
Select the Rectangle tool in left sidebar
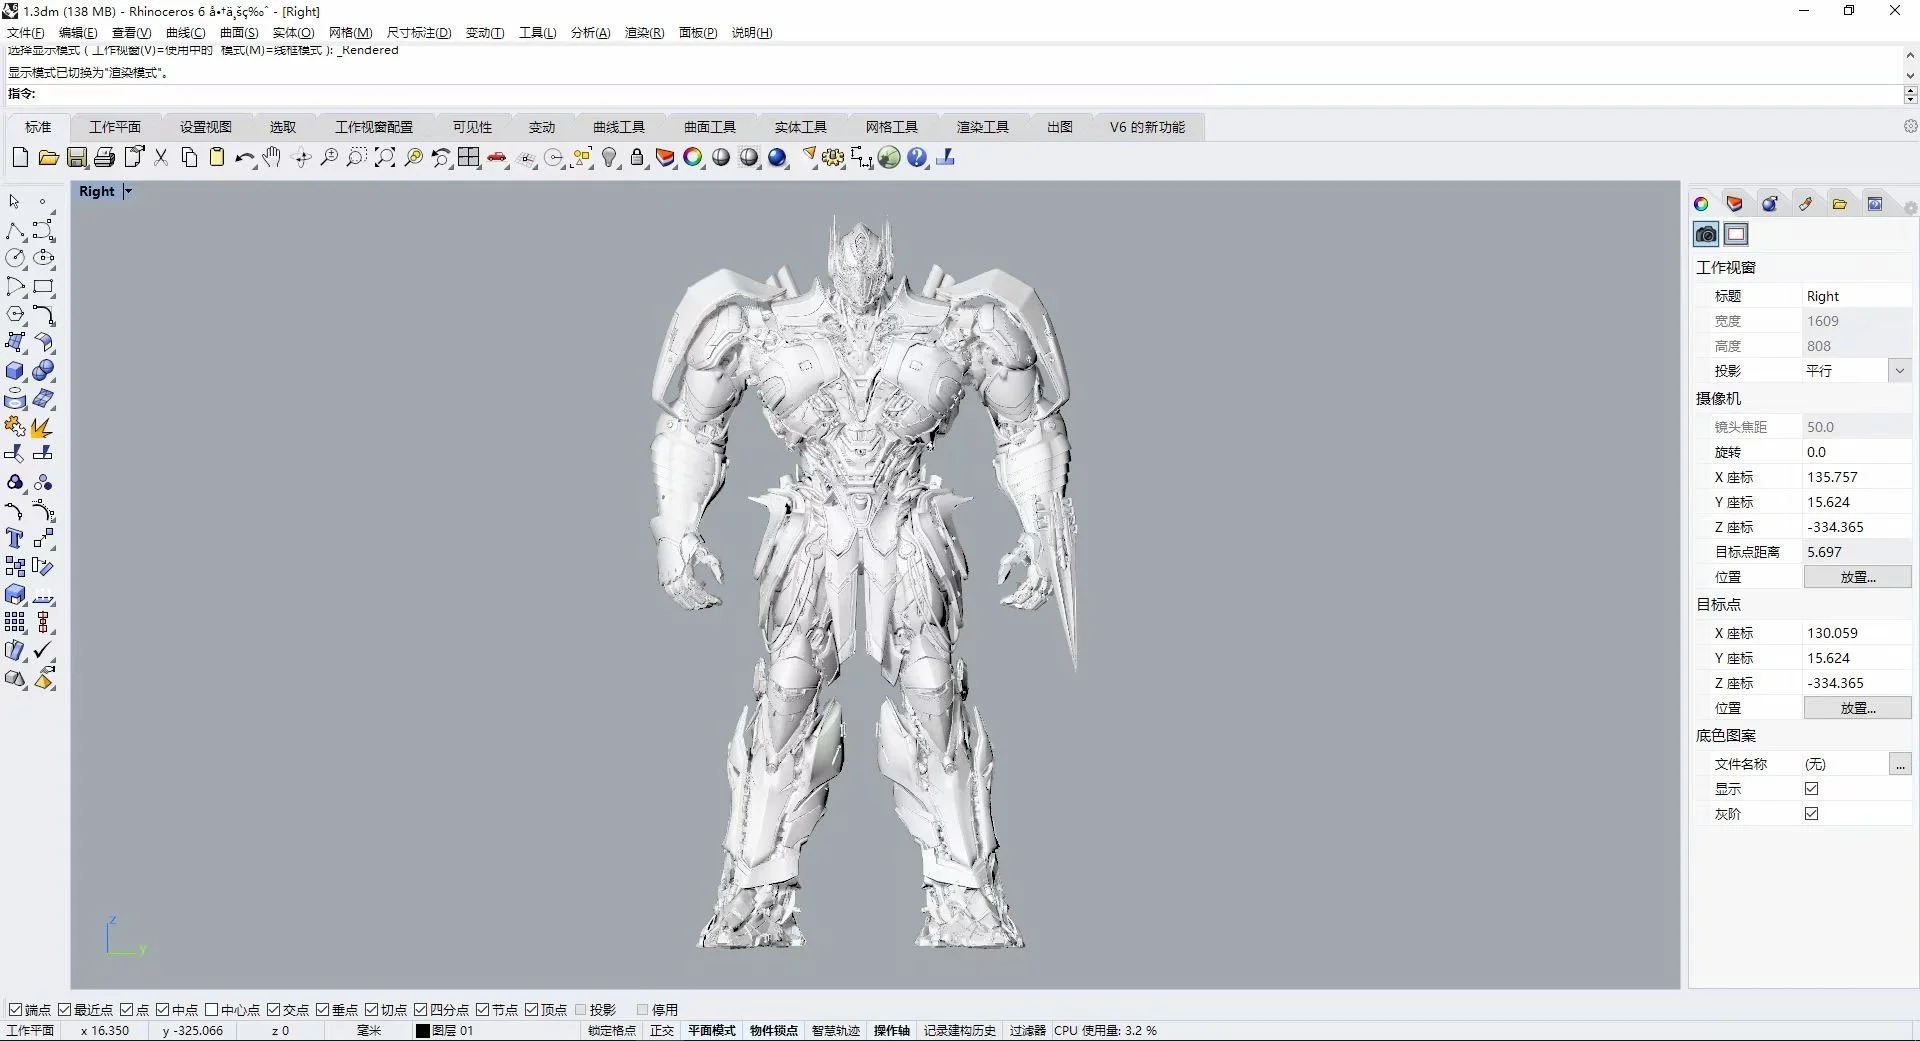pyautogui.click(x=43, y=287)
